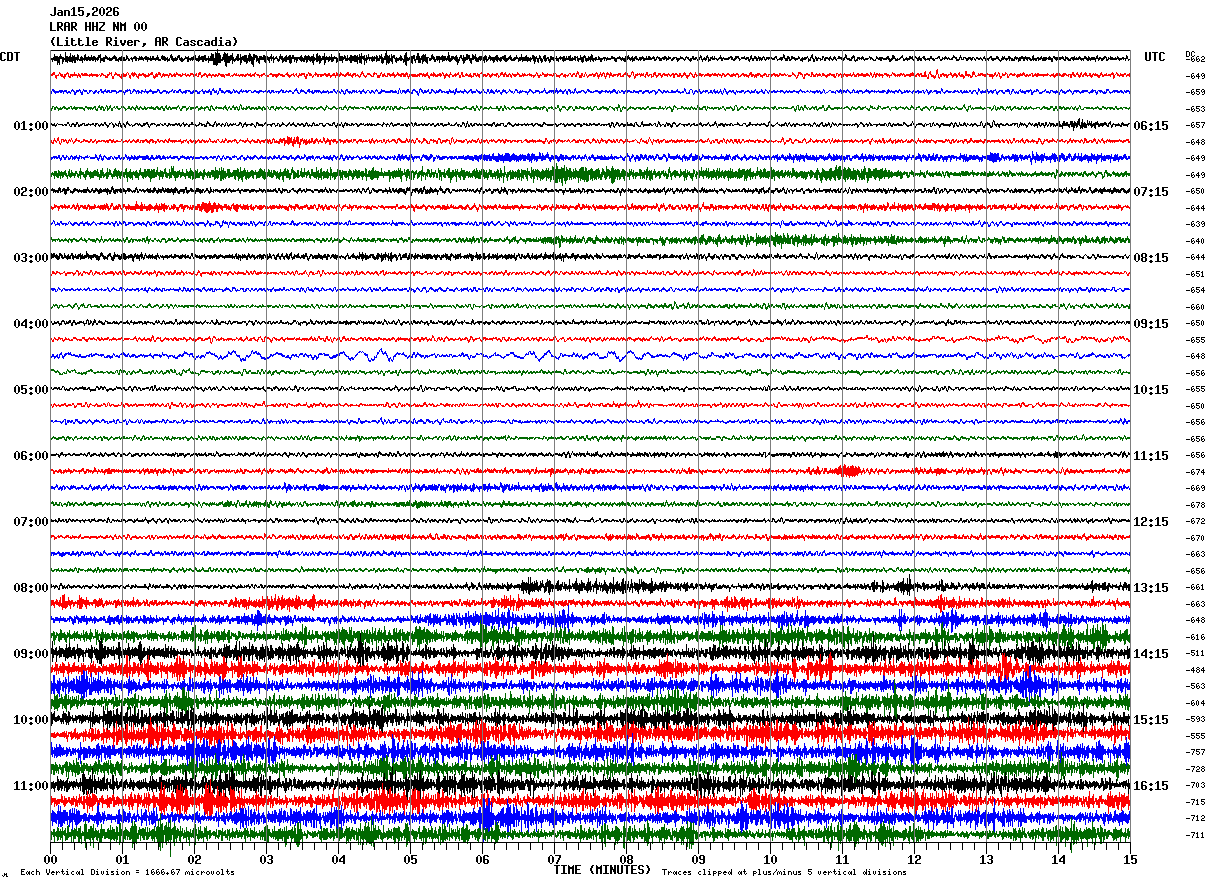Click the 14:15 UTC time label
This screenshot has height=886, width=1210.
tap(1151, 654)
